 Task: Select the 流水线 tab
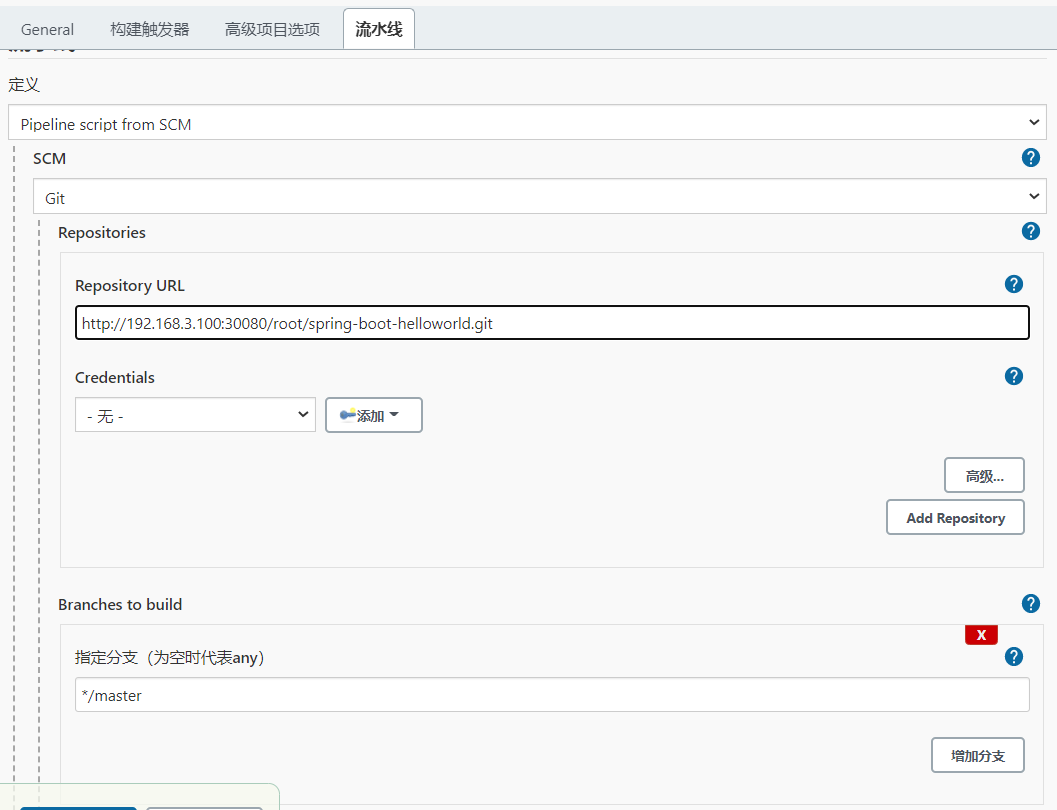pyautogui.click(x=379, y=29)
